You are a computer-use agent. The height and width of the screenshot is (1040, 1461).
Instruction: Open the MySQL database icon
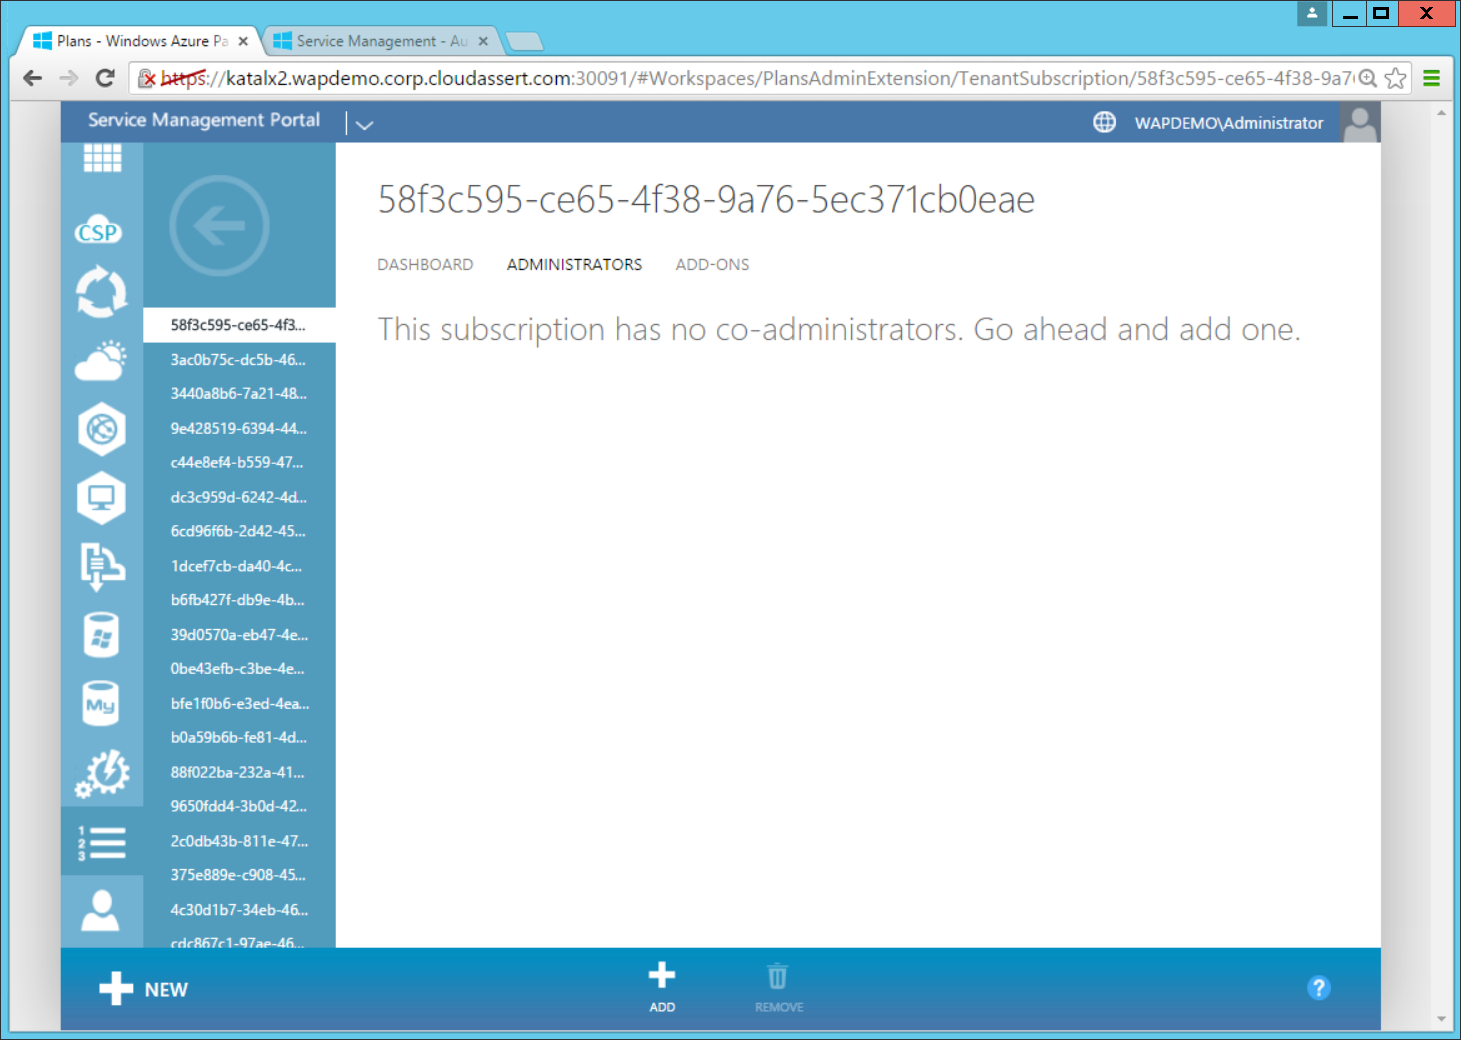tap(101, 703)
